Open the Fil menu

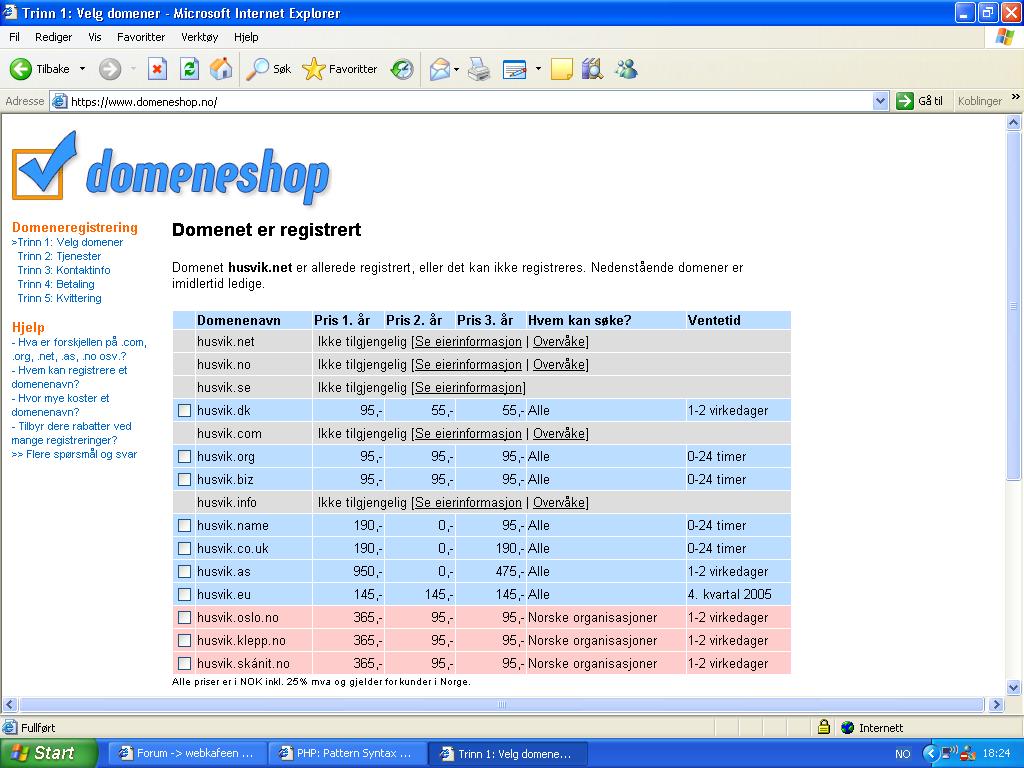coord(14,37)
